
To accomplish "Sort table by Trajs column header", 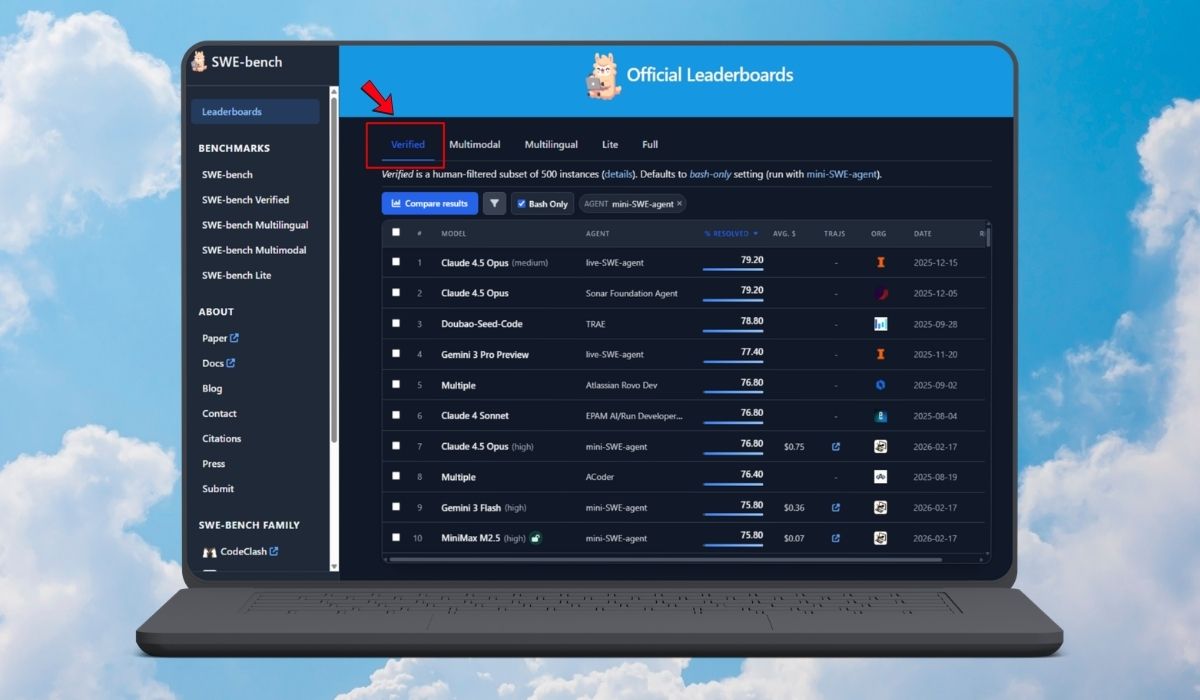I will tap(834, 234).
